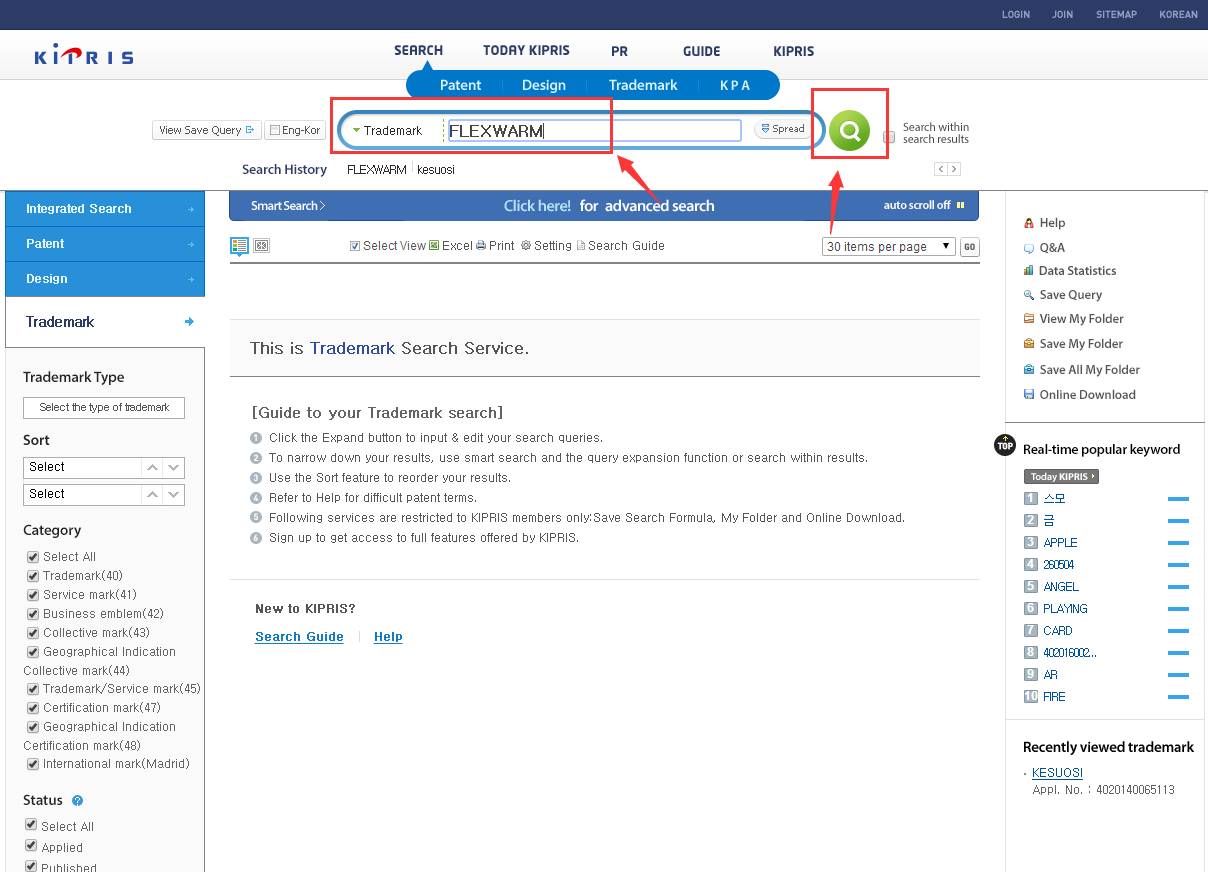Open the Trademark search-type dropdown
Viewport: 1208px width, 872px height.
(388, 131)
